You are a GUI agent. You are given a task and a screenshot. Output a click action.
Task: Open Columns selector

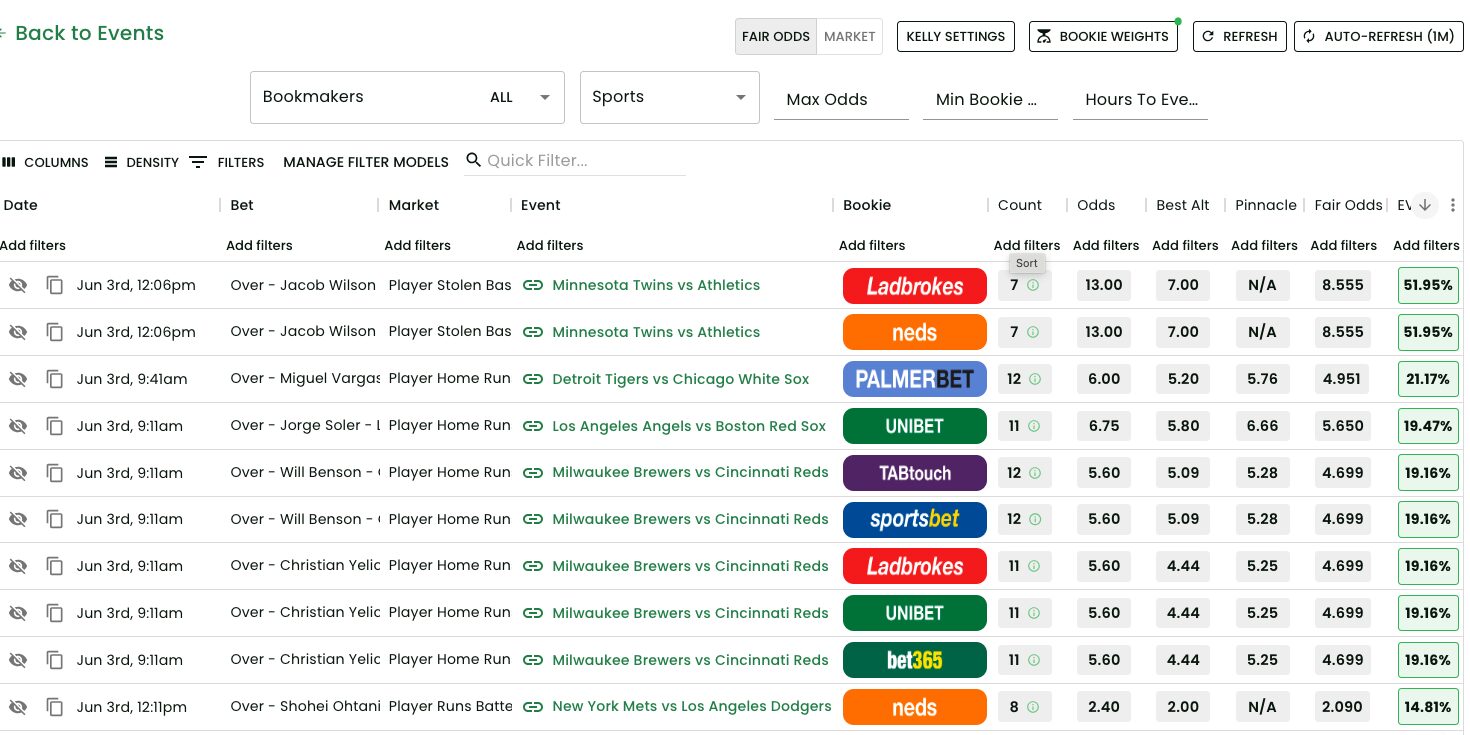[x=45, y=162]
